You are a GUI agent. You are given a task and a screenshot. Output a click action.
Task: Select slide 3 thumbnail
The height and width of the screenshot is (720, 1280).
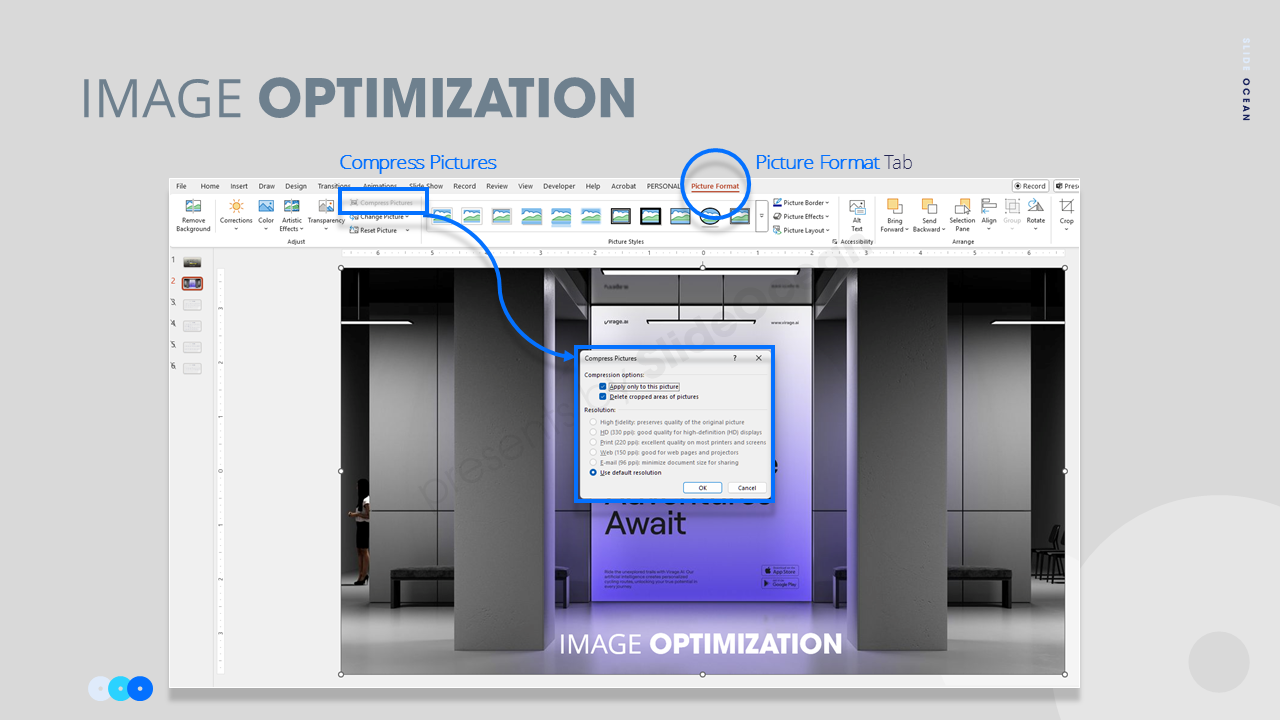click(x=192, y=304)
